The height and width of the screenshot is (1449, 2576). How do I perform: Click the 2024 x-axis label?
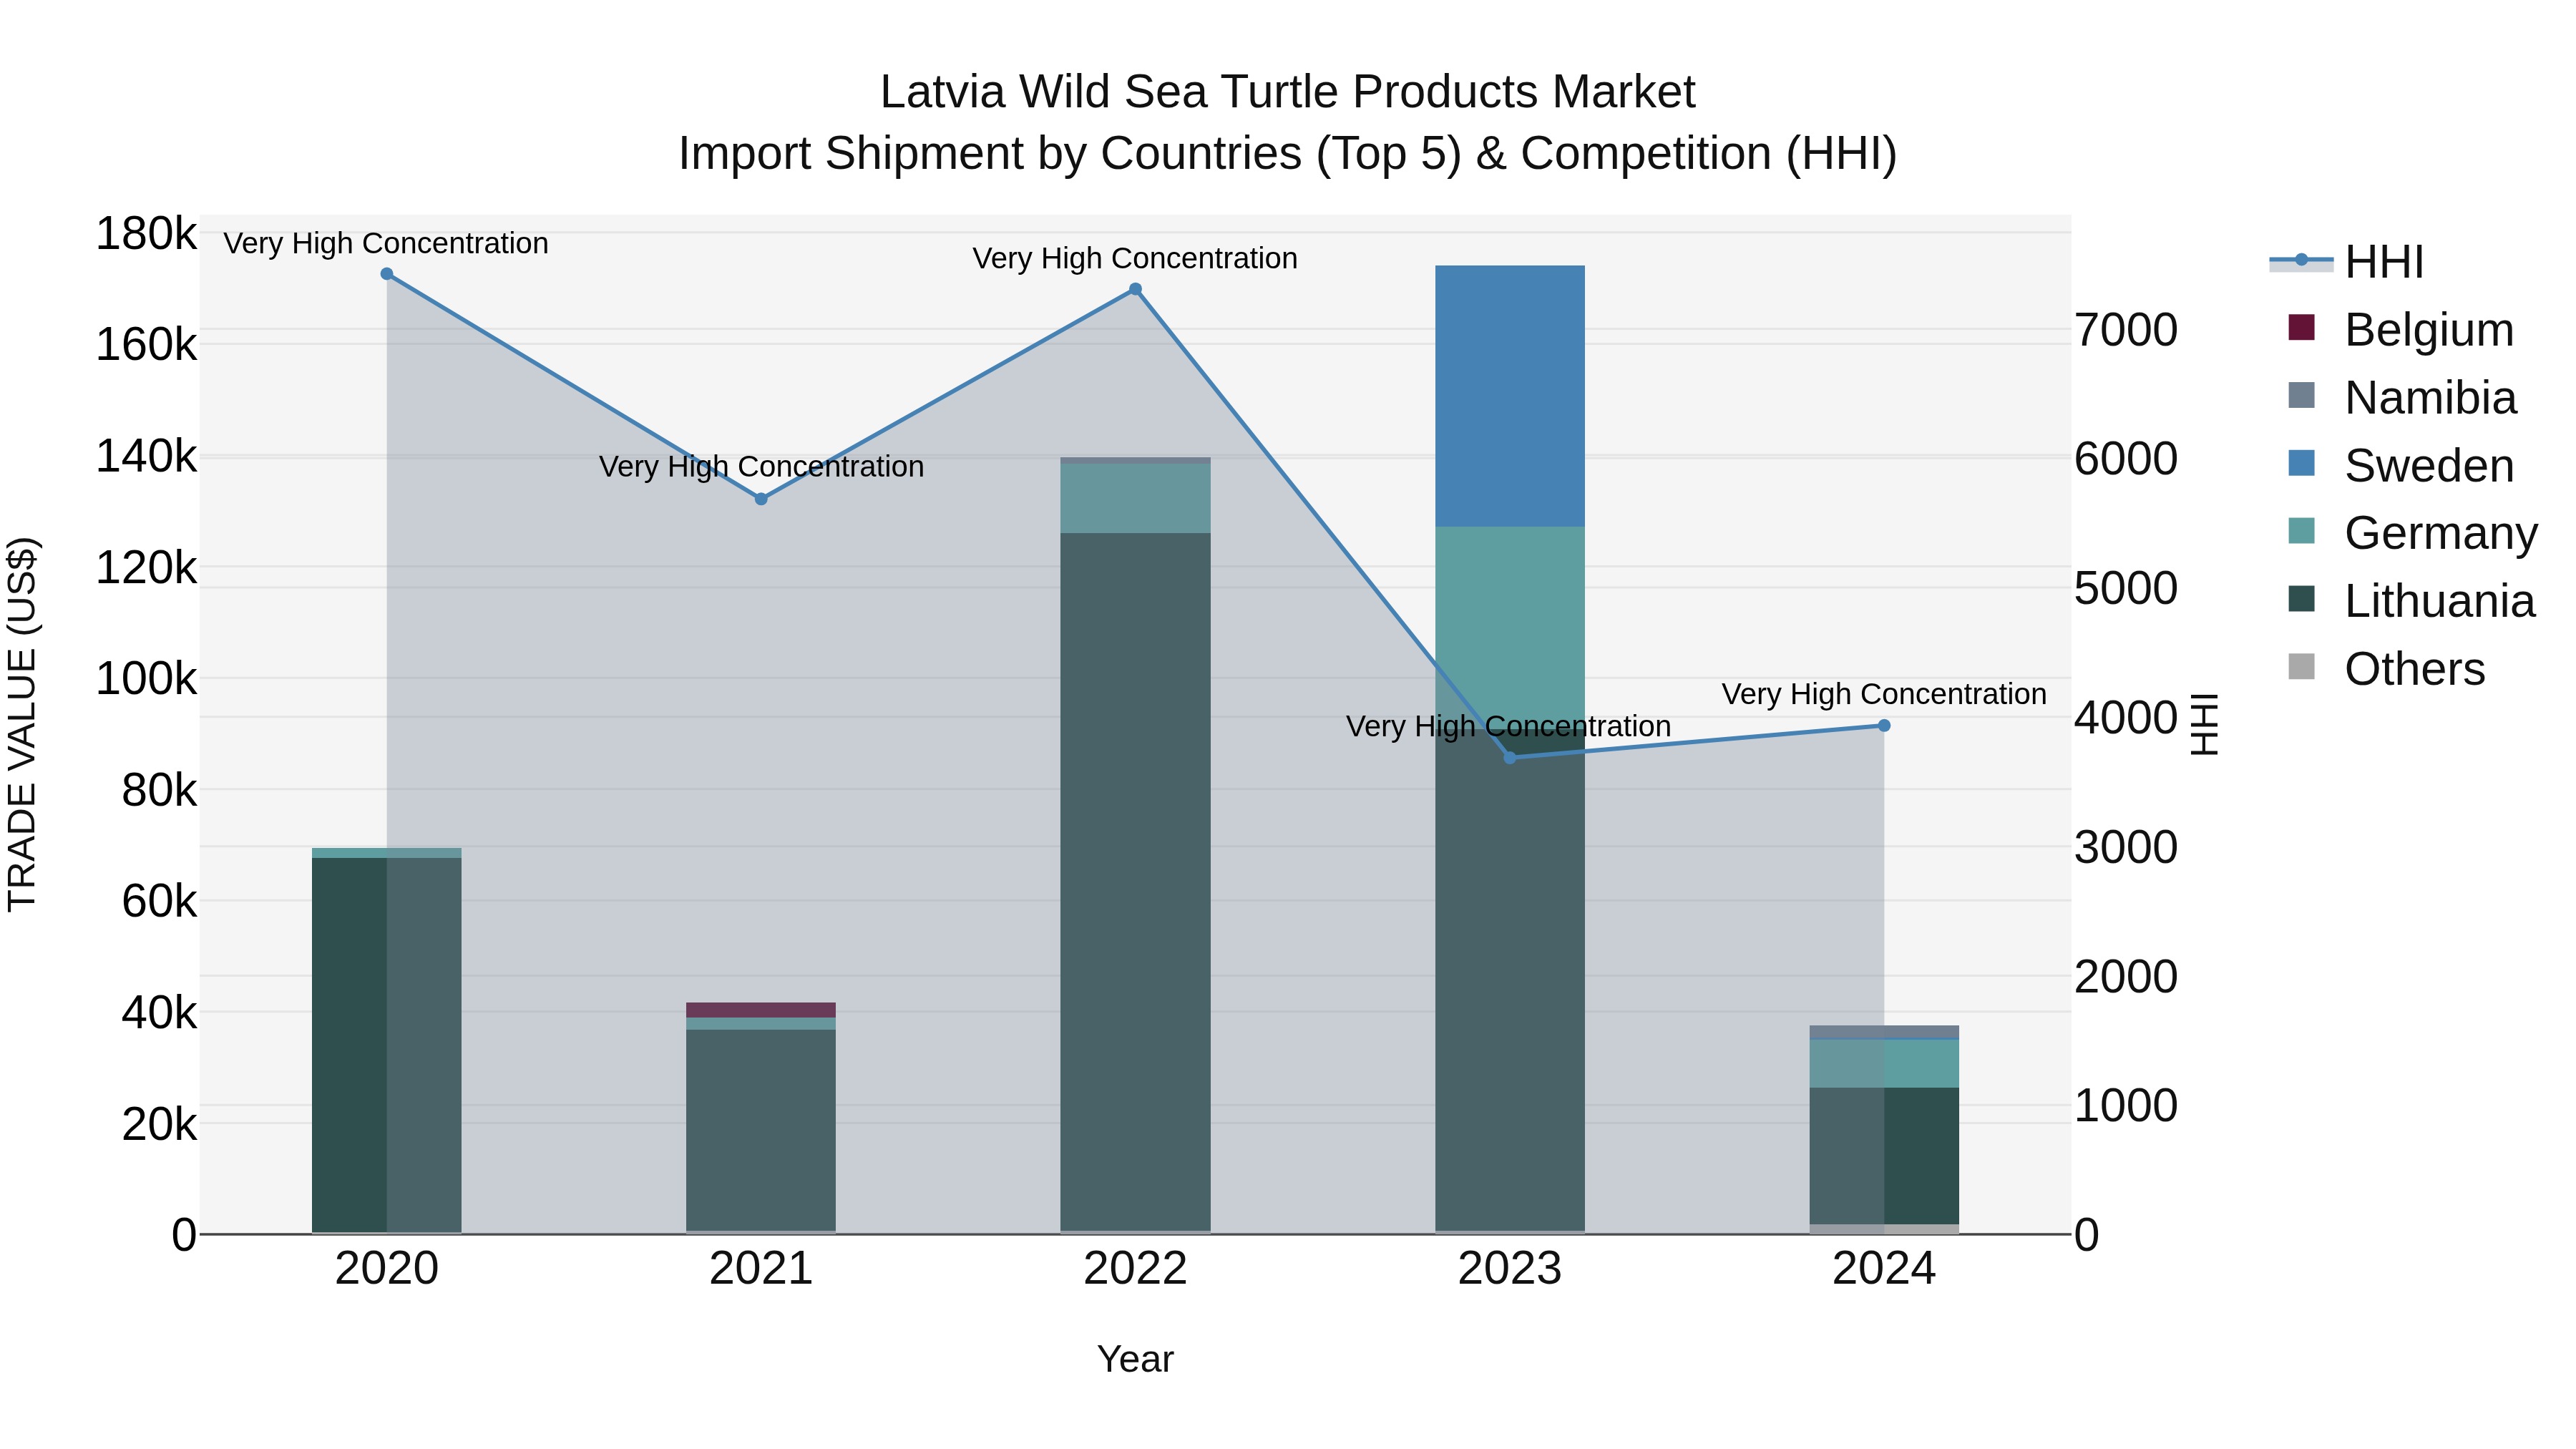pyautogui.click(x=1884, y=1269)
